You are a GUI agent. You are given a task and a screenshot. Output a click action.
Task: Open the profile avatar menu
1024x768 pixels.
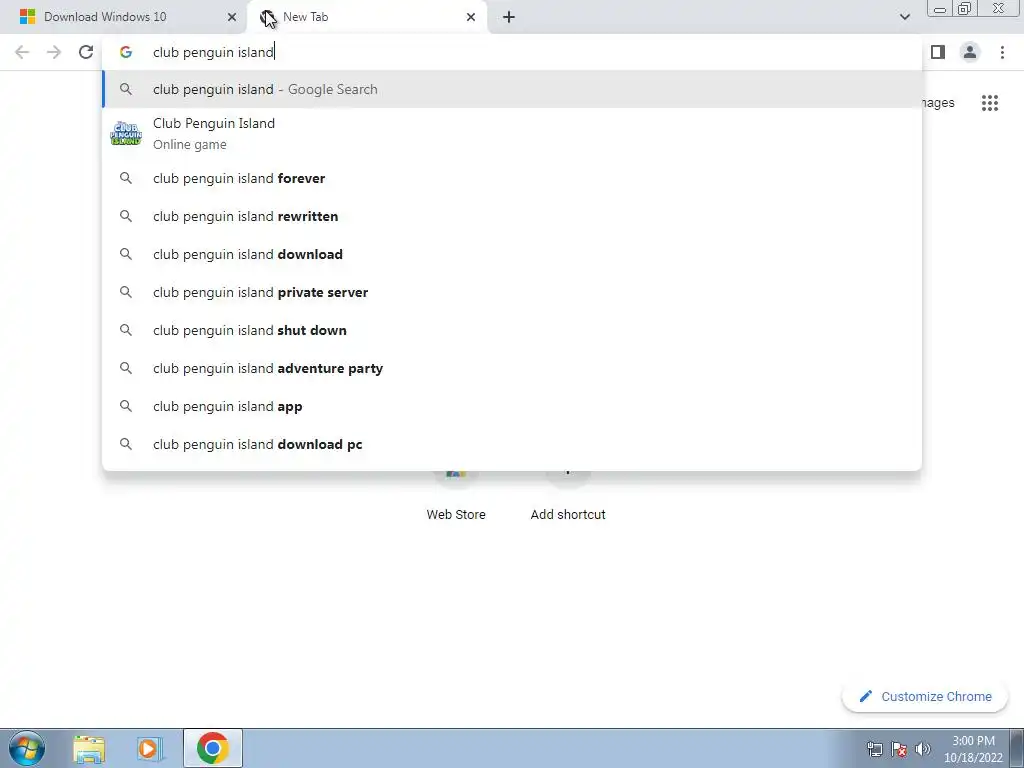970,52
